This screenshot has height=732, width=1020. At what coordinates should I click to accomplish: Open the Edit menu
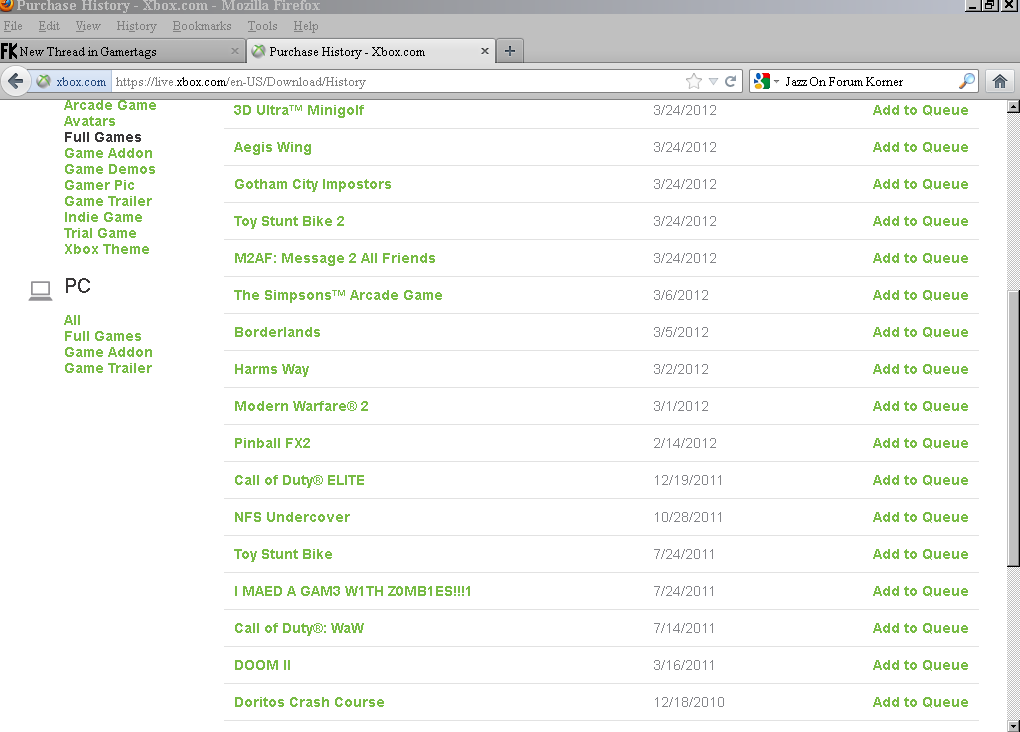[x=49, y=26]
